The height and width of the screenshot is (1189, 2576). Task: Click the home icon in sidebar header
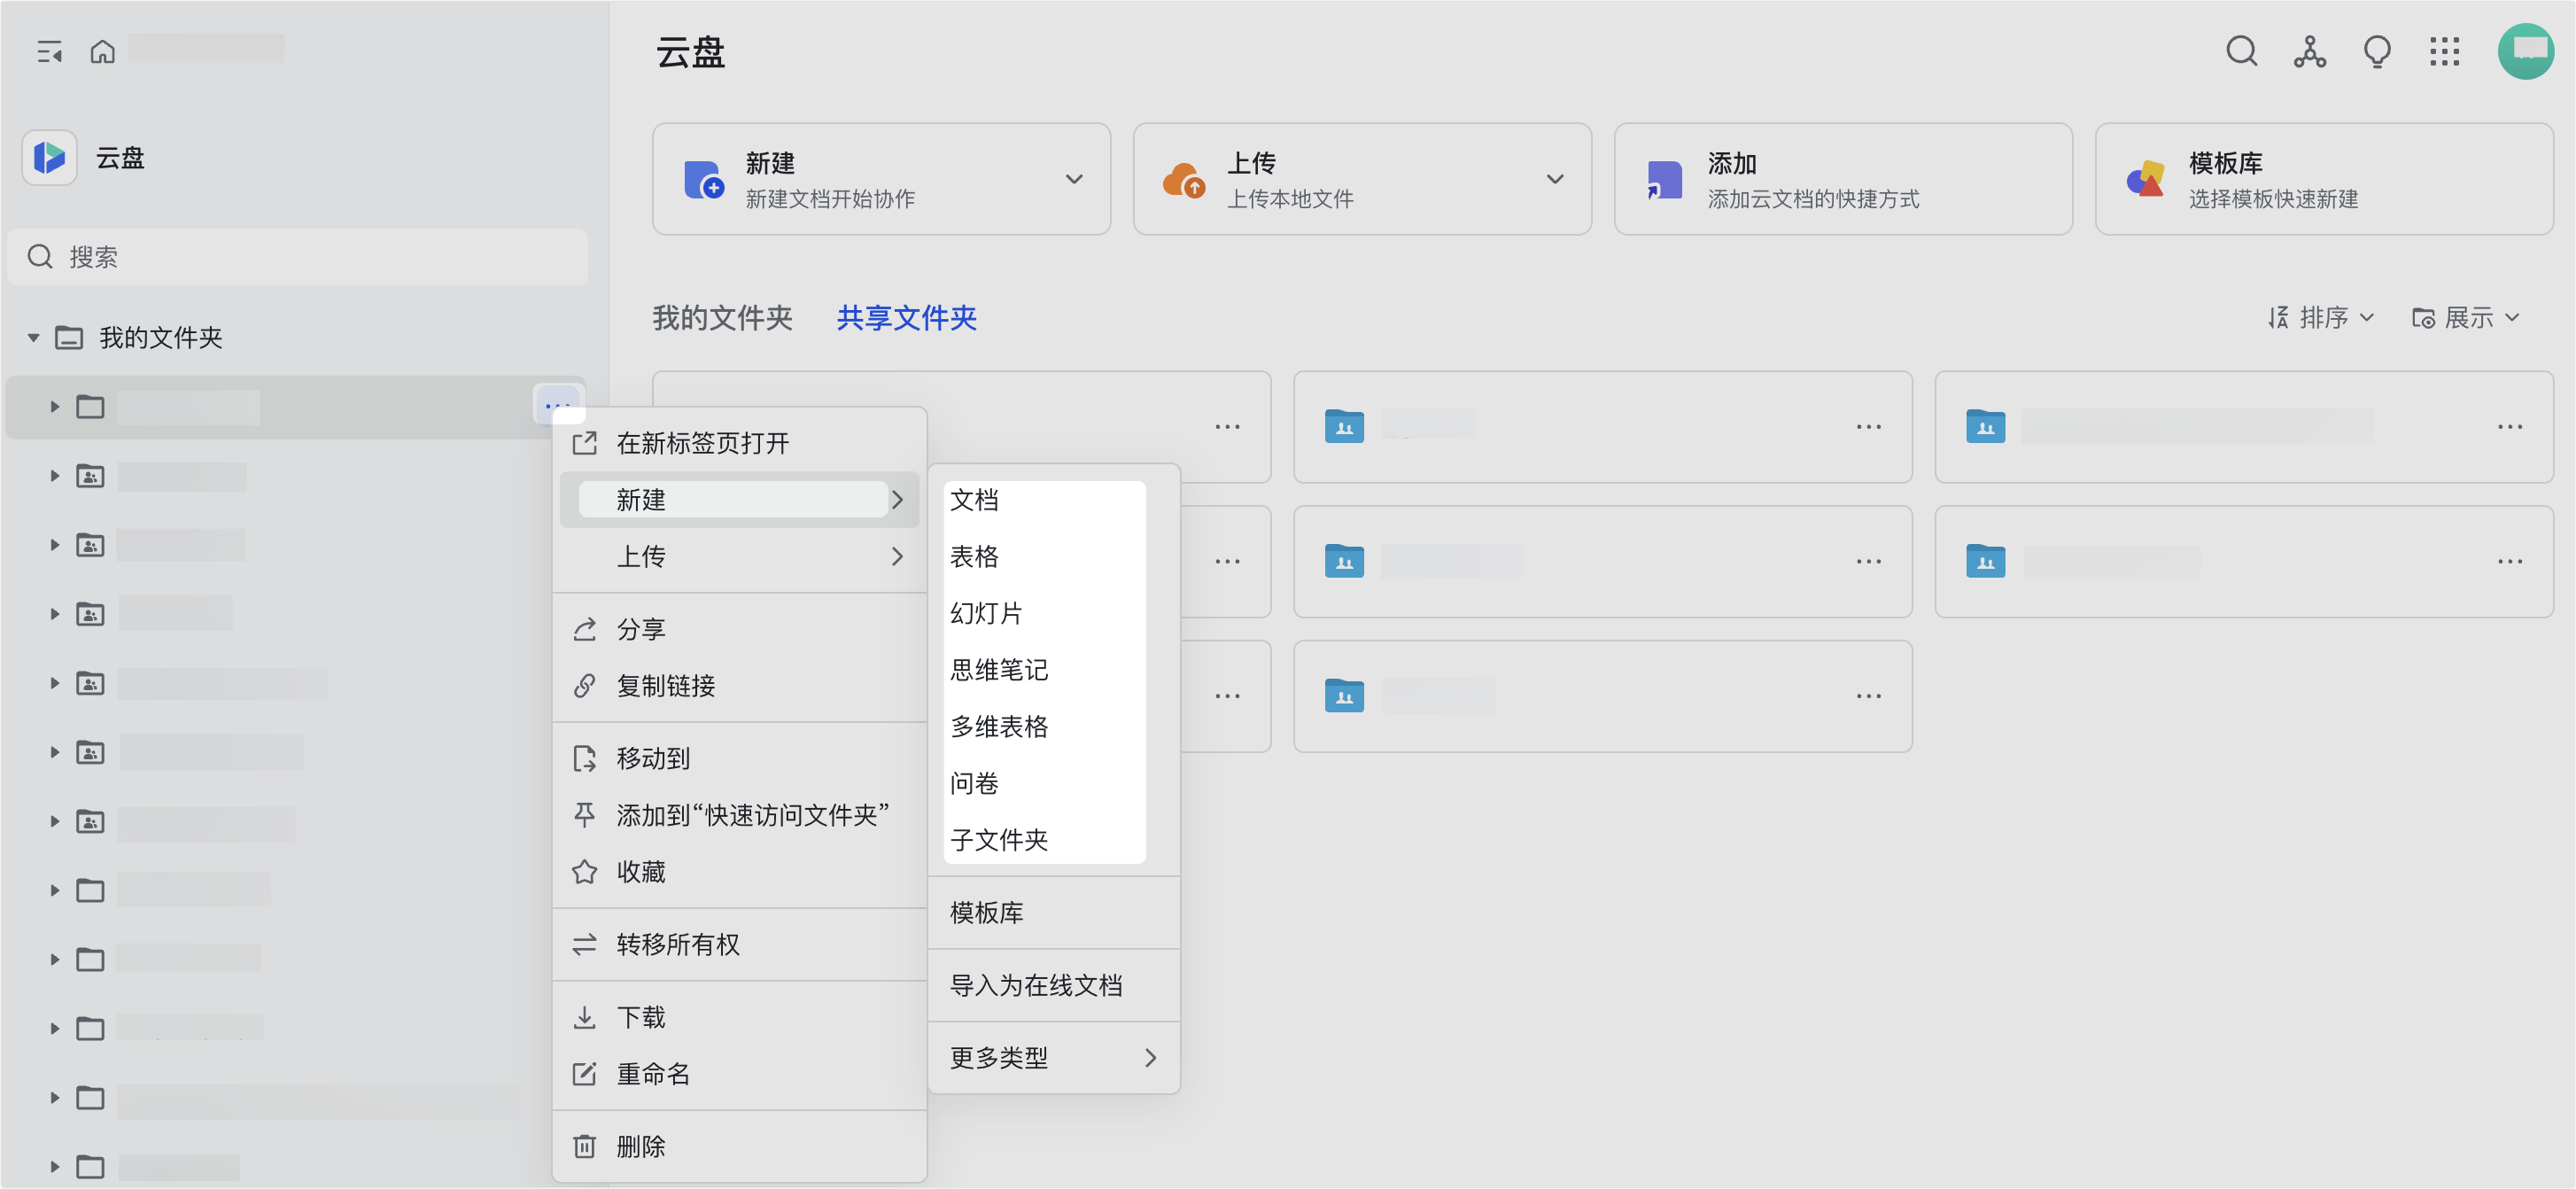pos(102,51)
